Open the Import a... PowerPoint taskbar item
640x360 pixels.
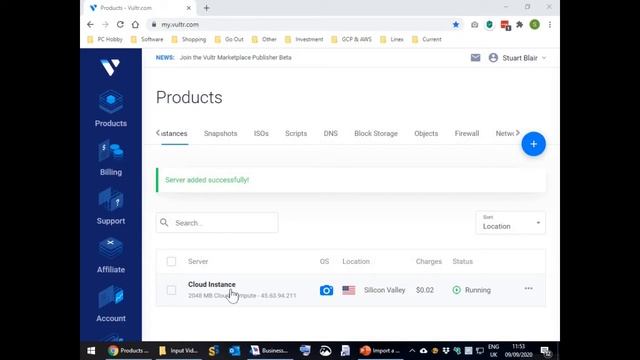pos(380,351)
